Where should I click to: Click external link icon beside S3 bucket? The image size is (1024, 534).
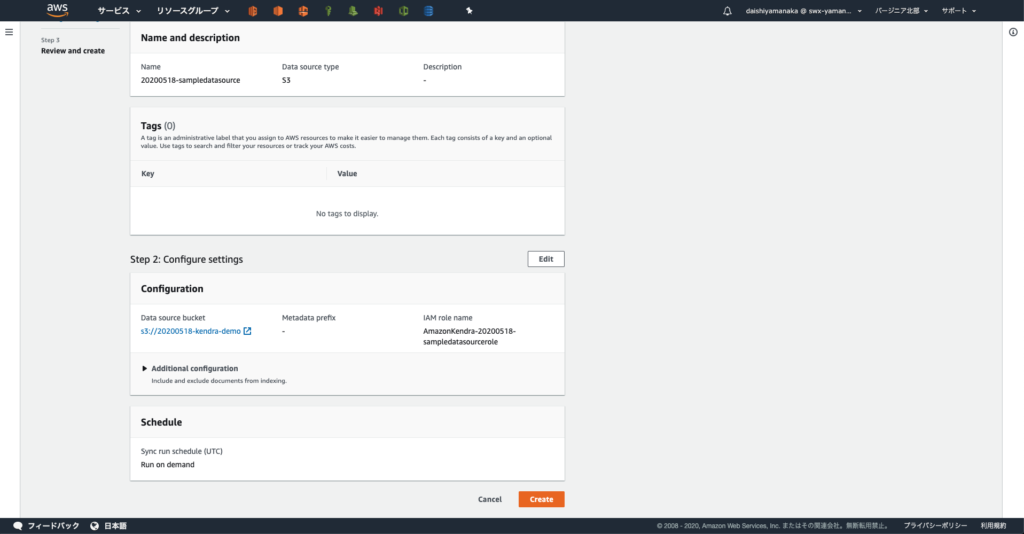pos(248,331)
